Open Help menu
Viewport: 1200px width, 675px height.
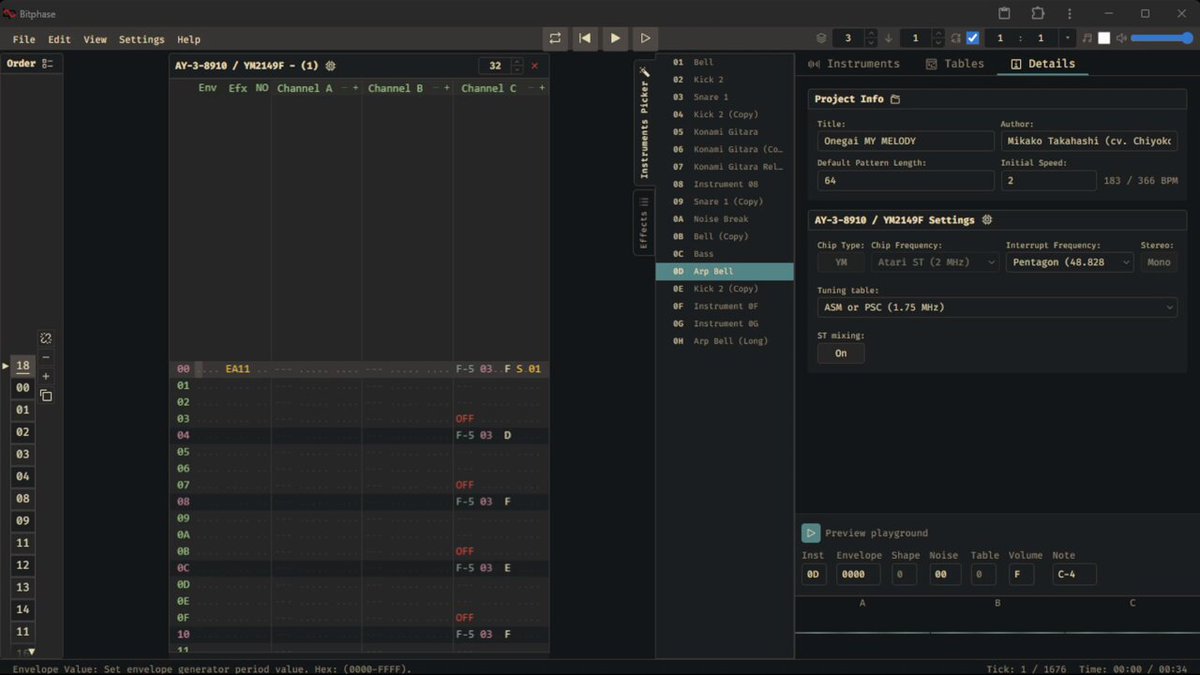pyautogui.click(x=189, y=39)
